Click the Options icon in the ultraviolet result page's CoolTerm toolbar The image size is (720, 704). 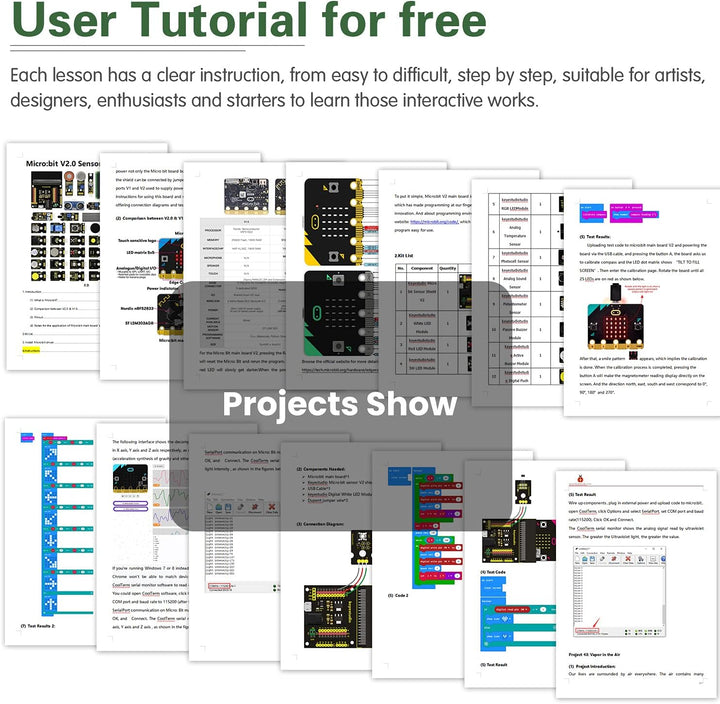[x=641, y=559]
